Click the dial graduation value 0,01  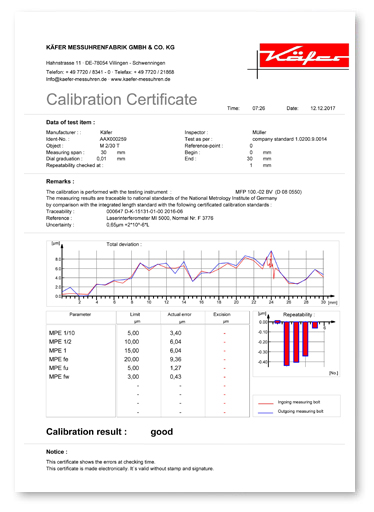[x=101, y=159]
